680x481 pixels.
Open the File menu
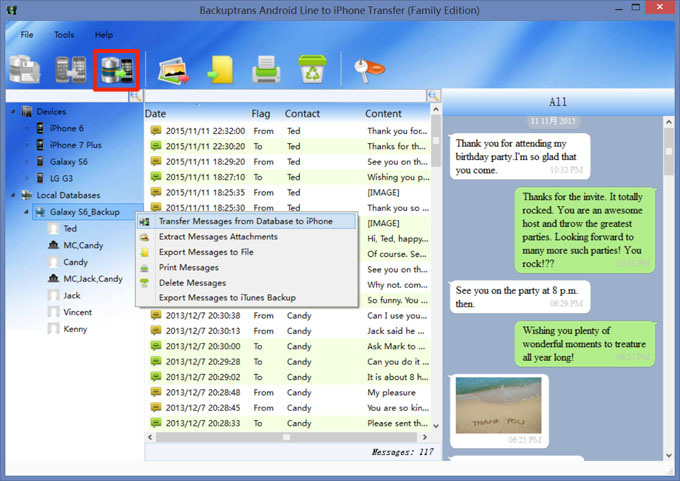point(27,35)
